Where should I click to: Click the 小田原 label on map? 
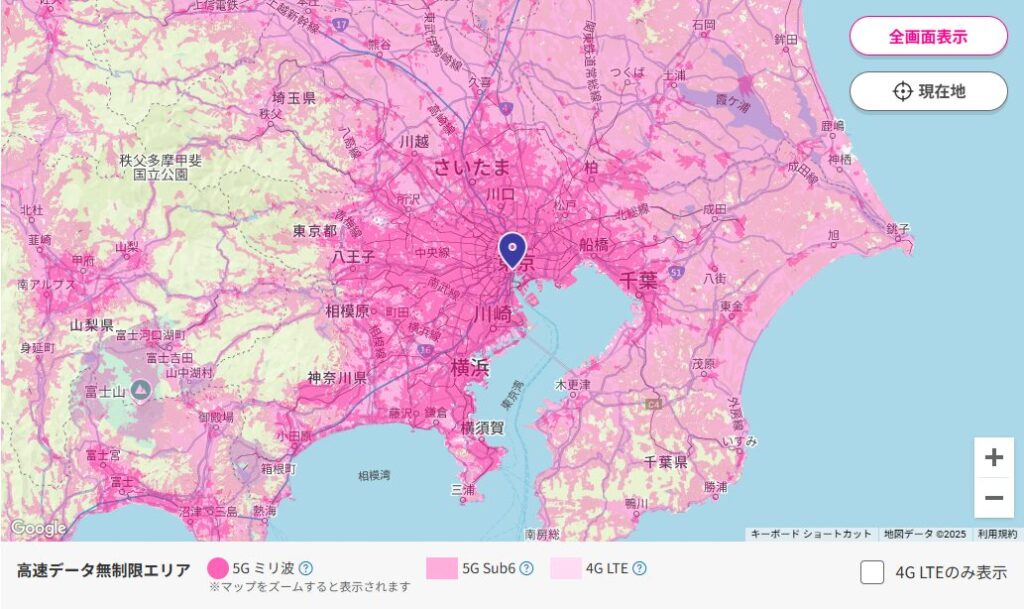pyautogui.click(x=293, y=435)
